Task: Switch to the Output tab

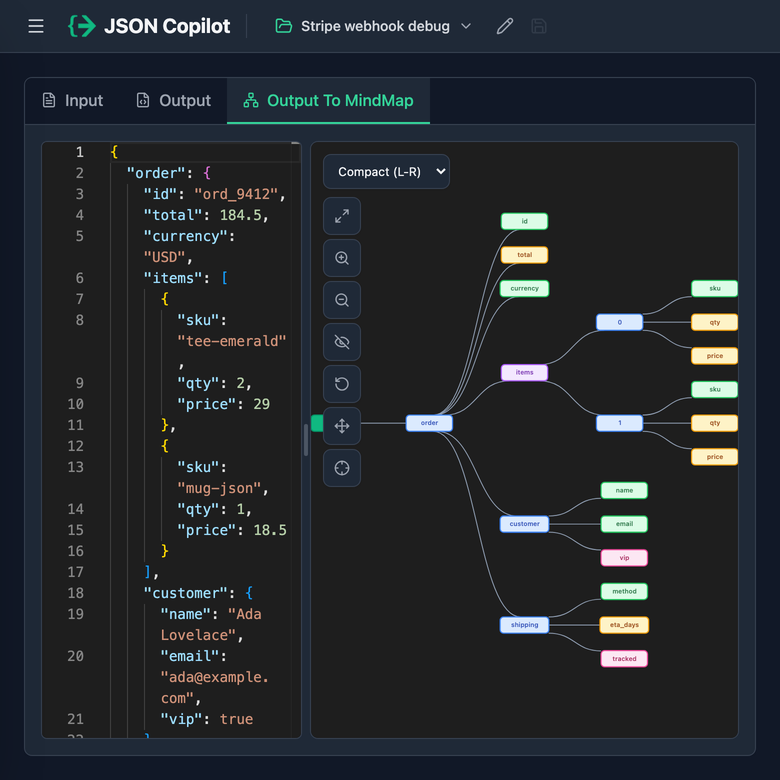Action: pyautogui.click(x=174, y=100)
